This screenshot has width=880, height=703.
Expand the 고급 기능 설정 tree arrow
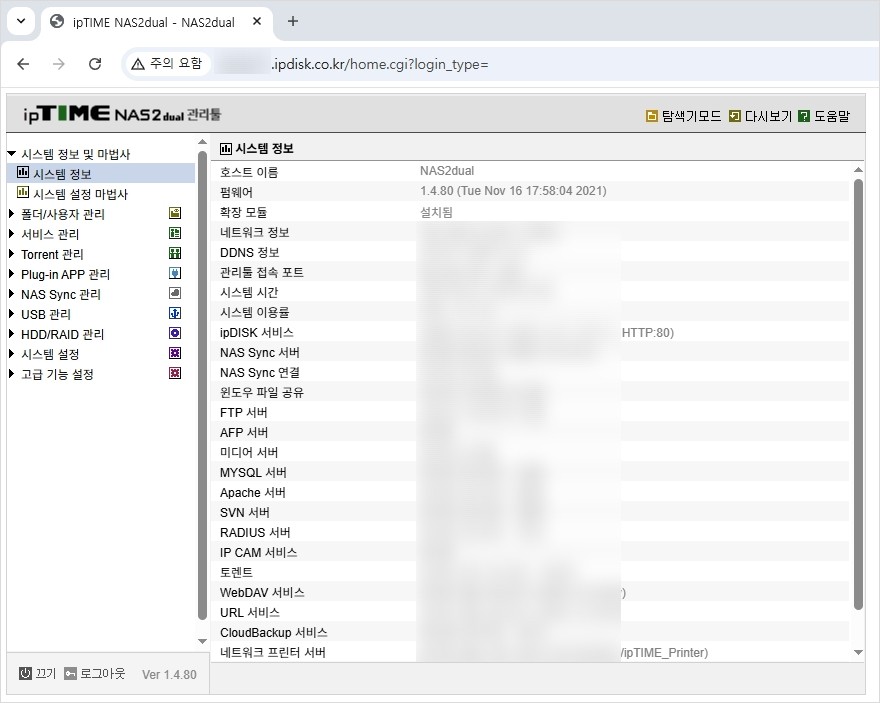point(11,374)
